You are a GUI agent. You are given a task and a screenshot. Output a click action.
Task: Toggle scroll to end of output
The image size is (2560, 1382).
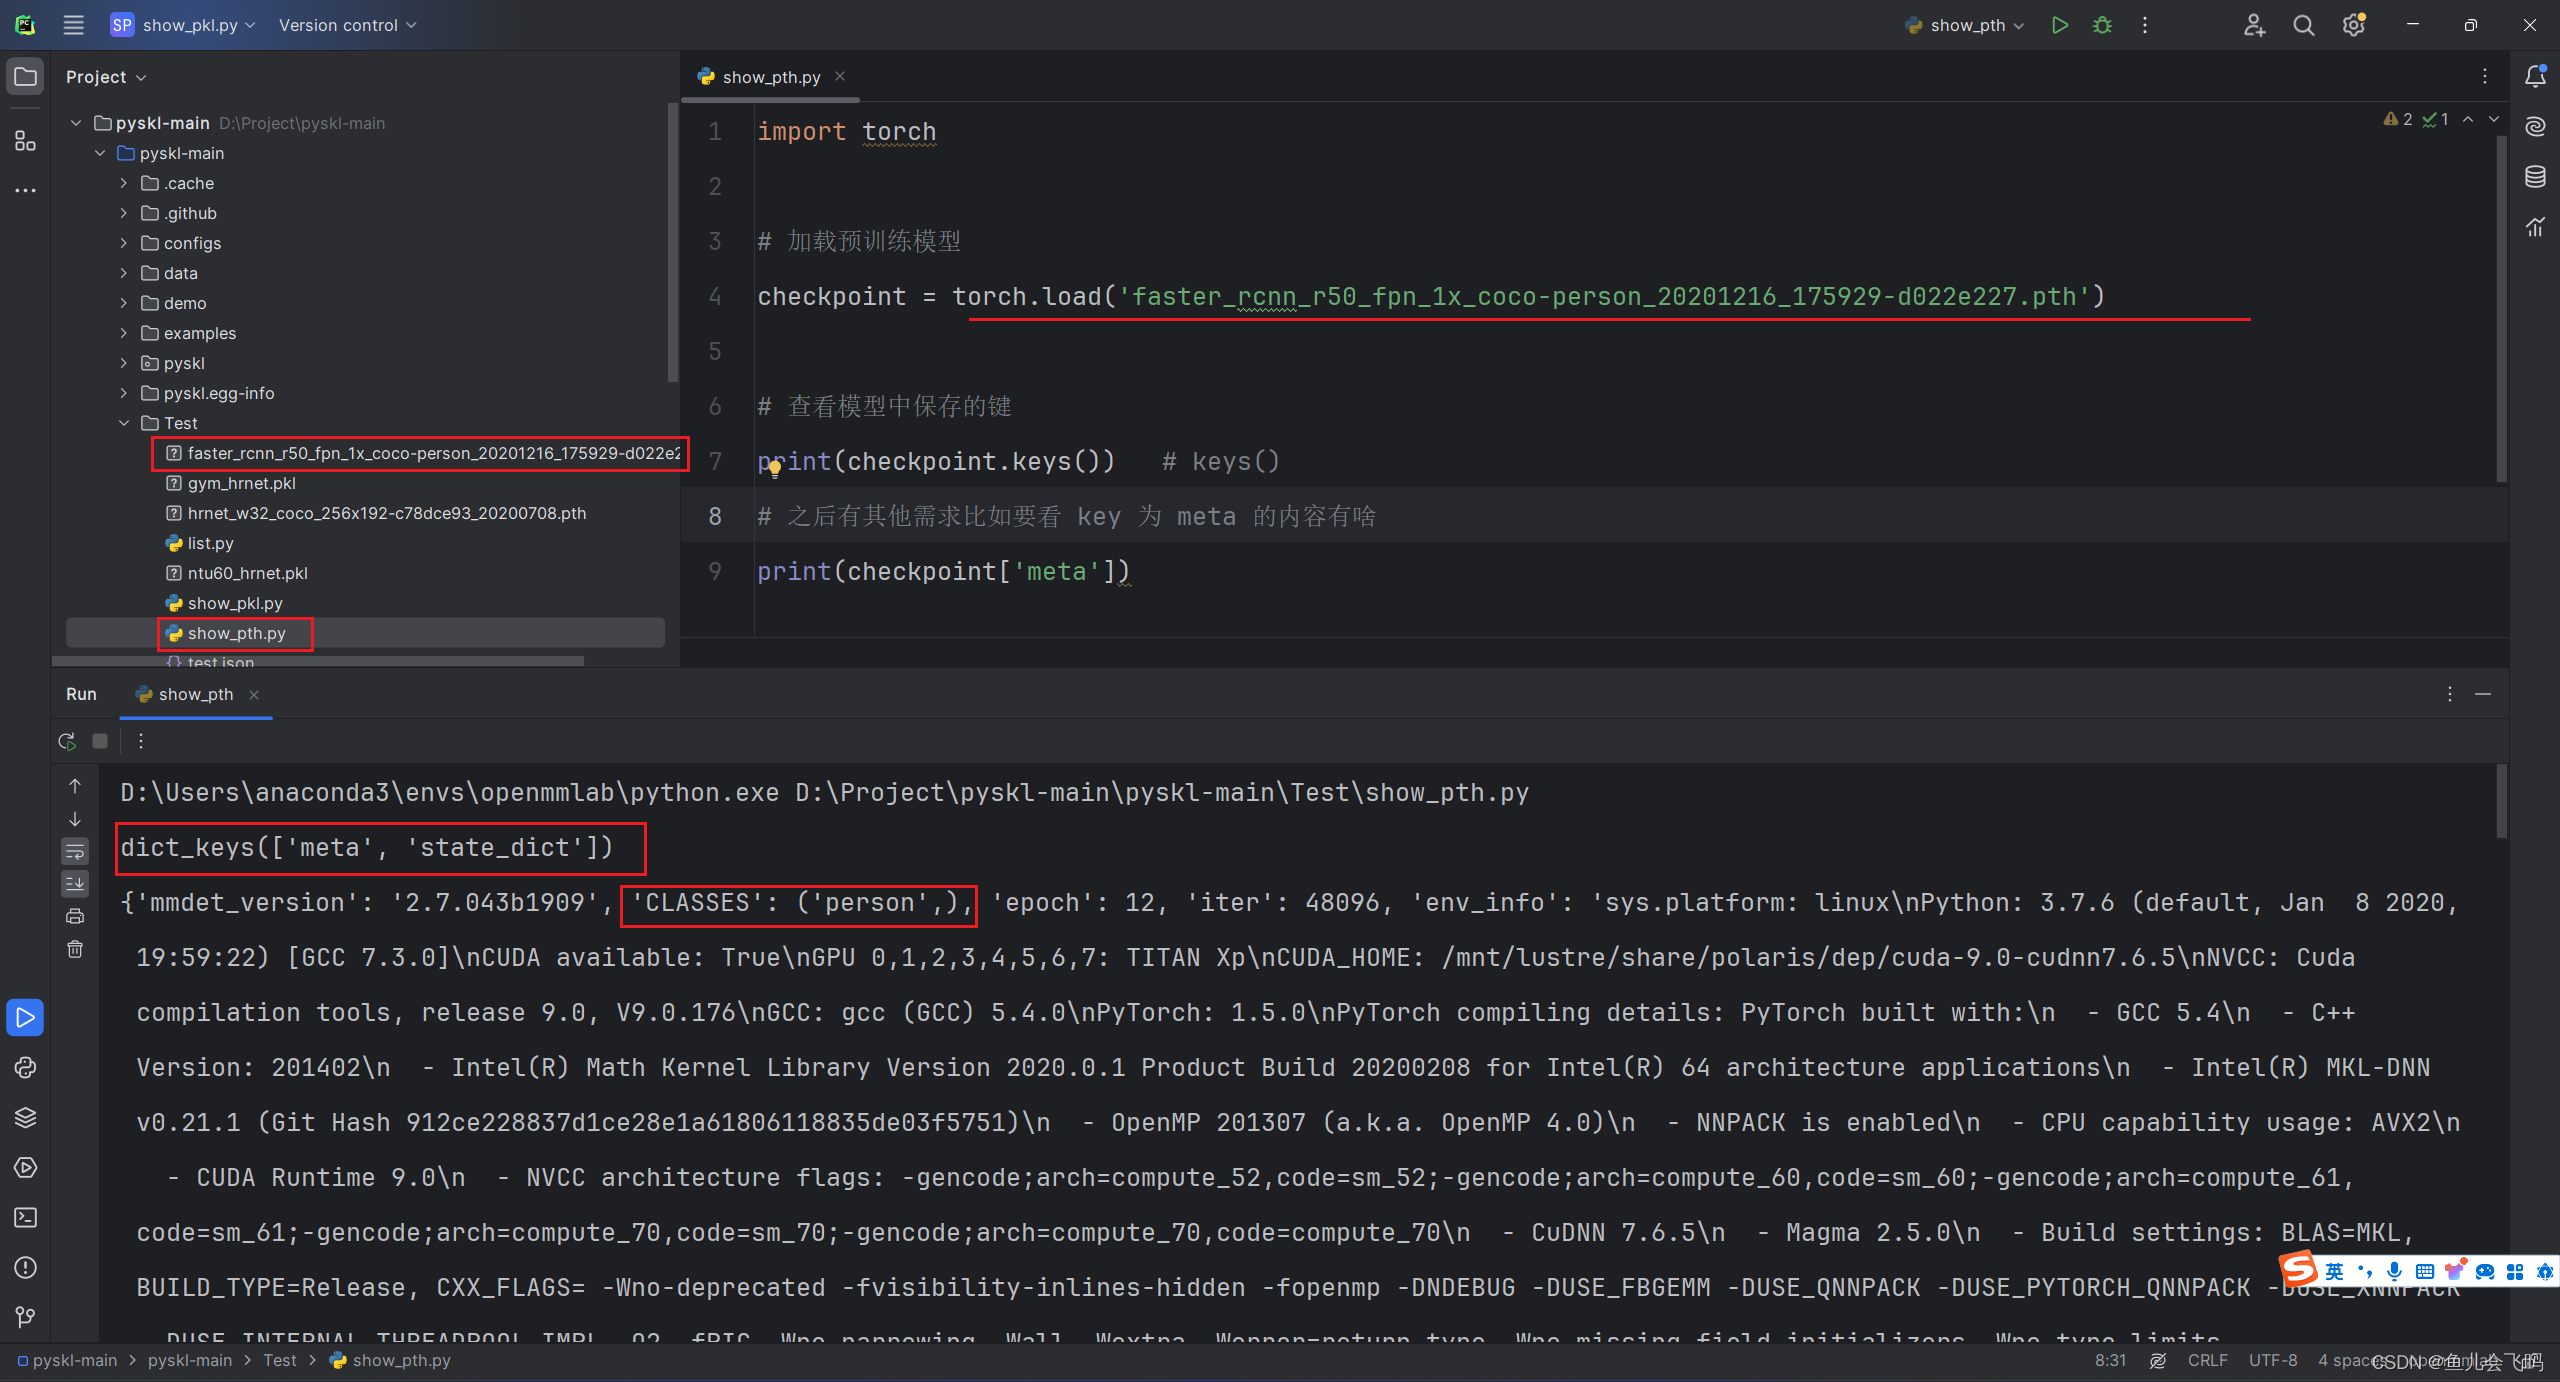[75, 884]
